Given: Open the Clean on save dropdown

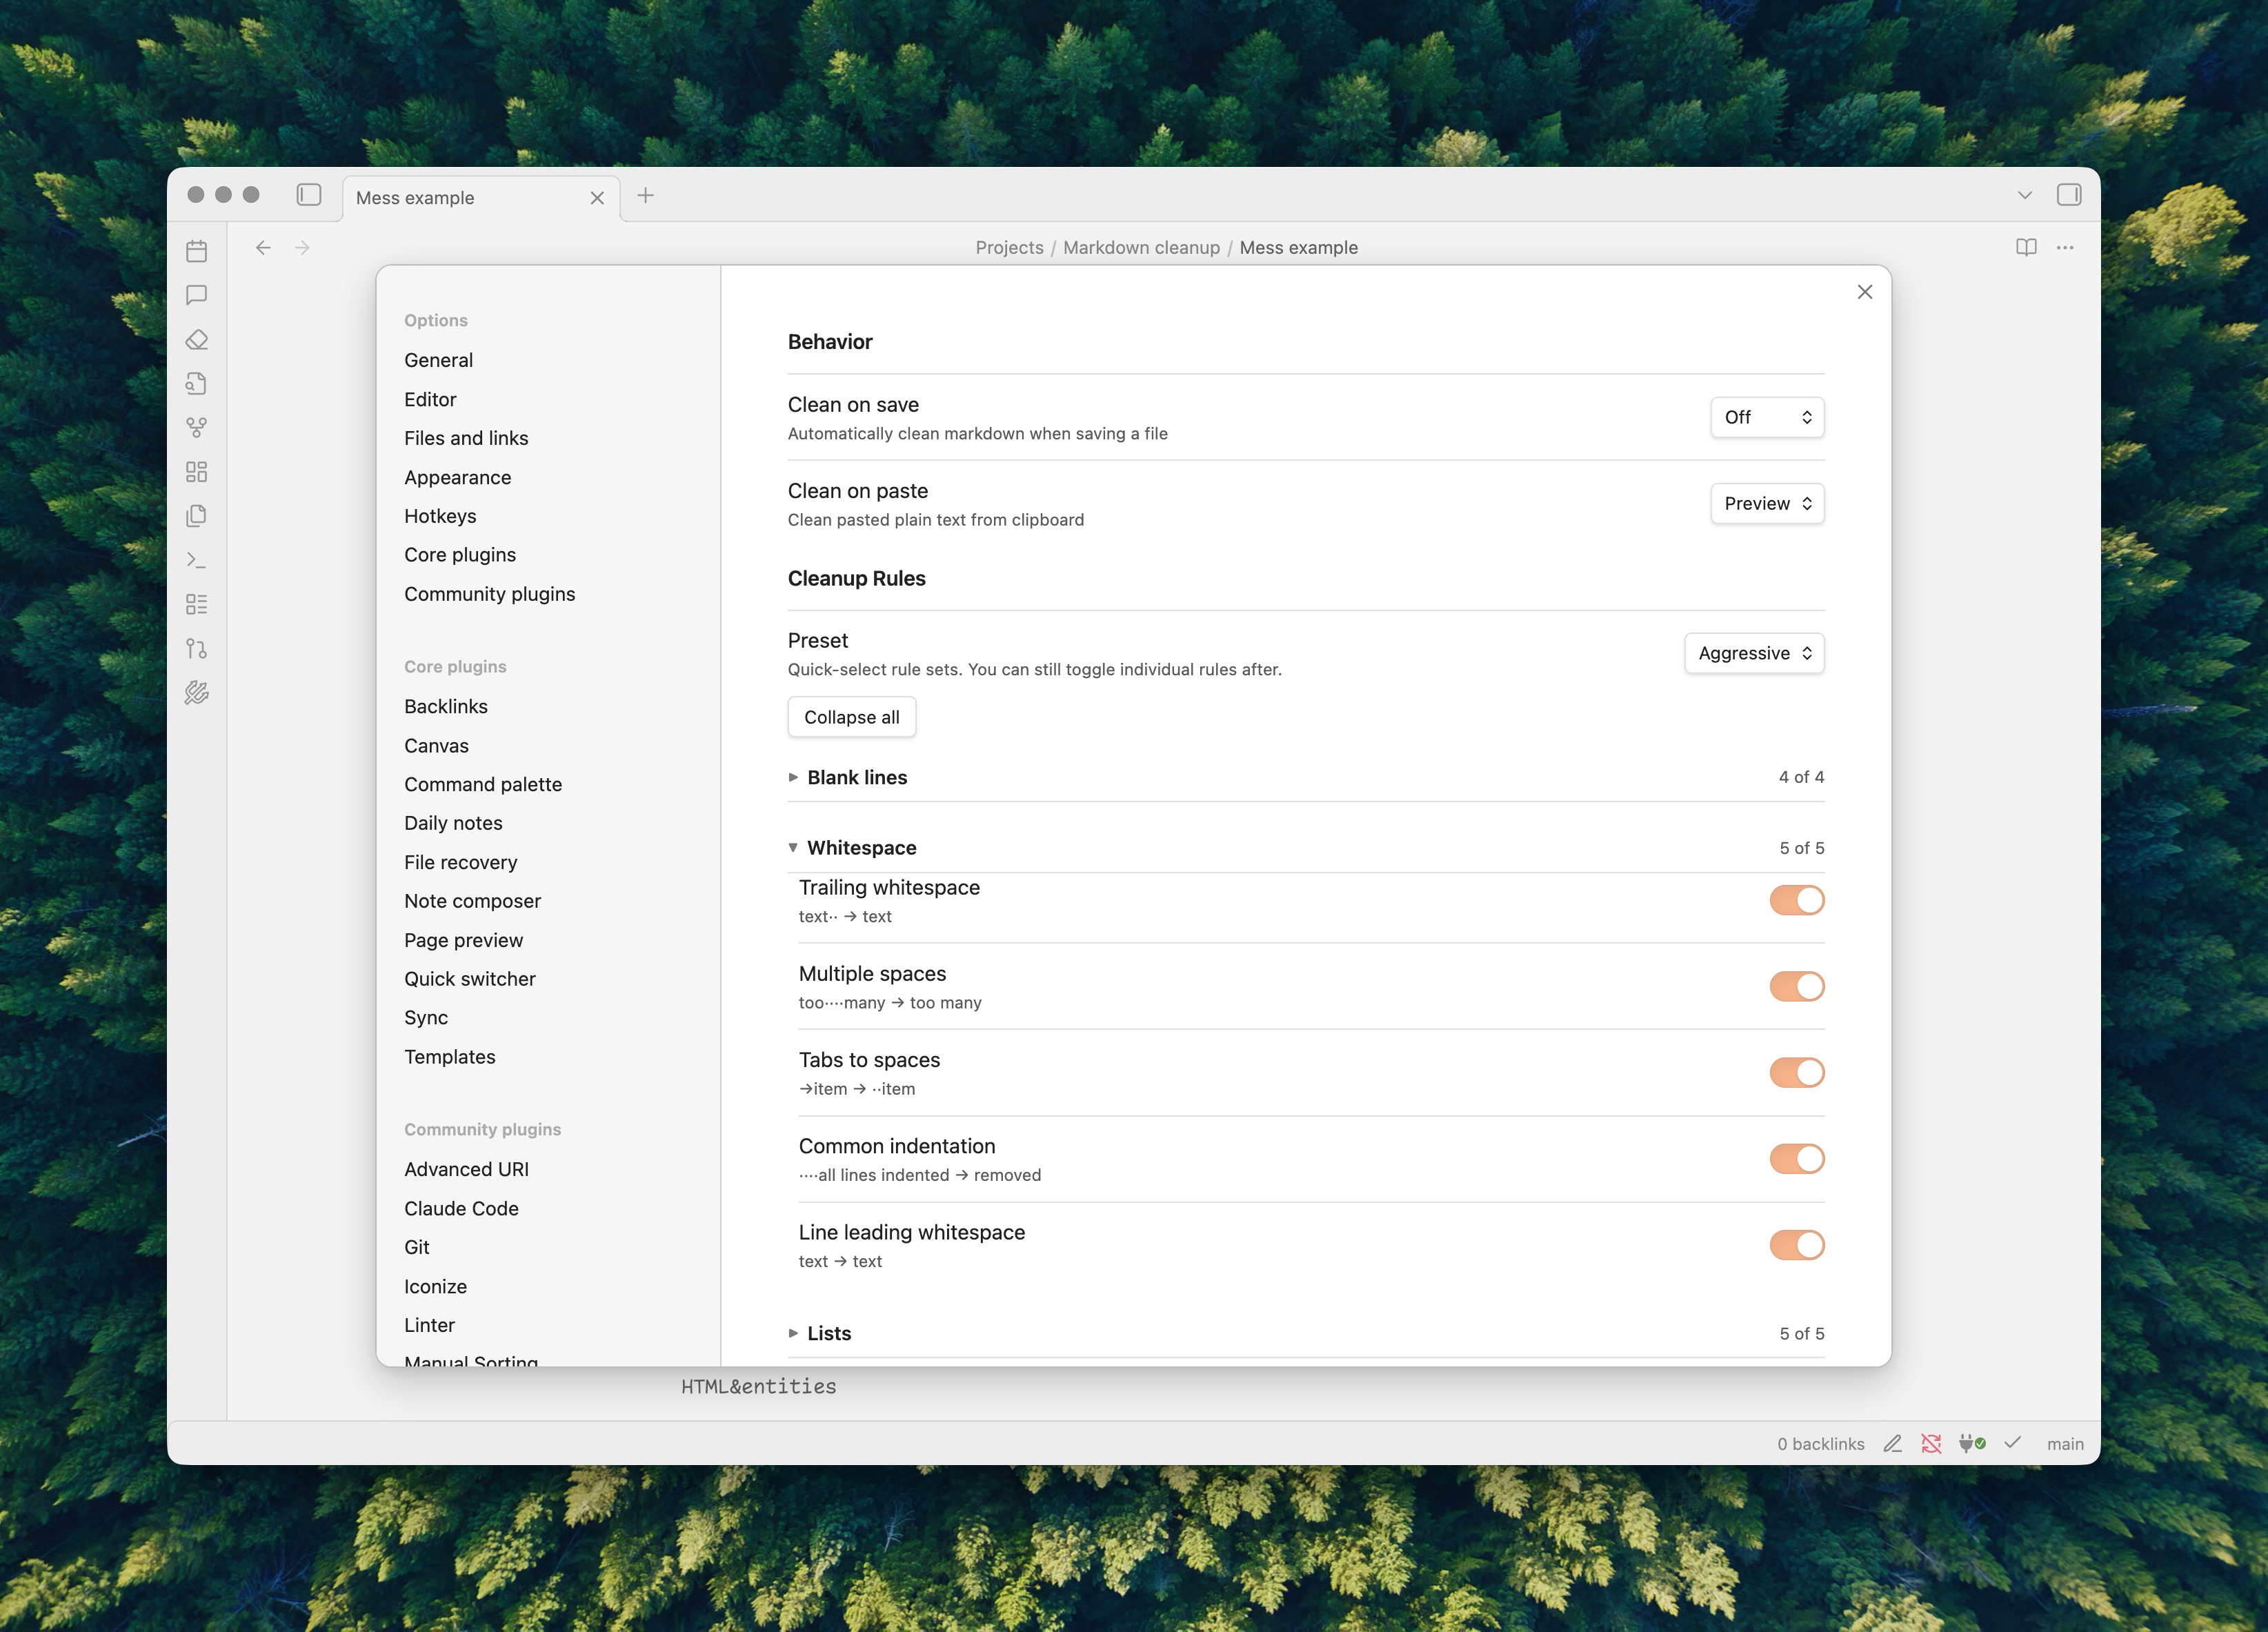Looking at the screenshot, I should click(1767, 417).
